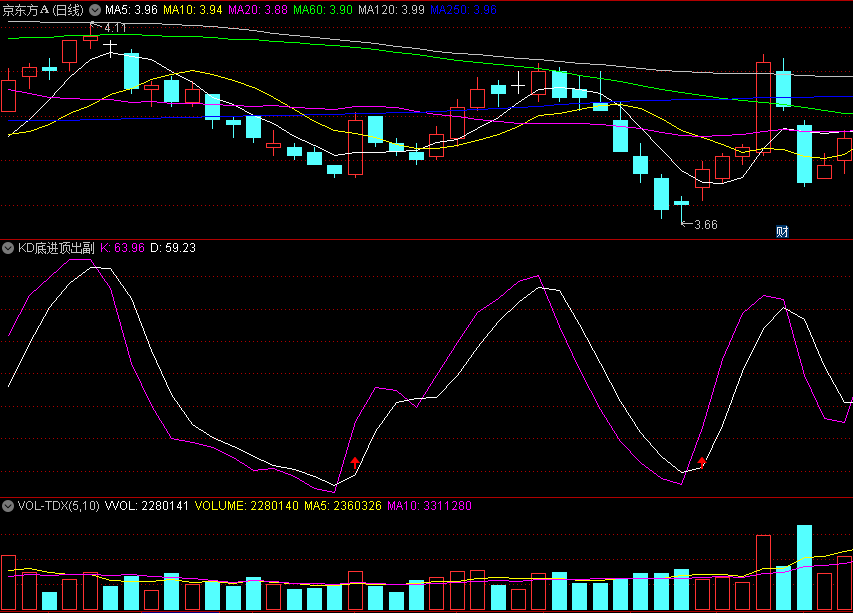Screen dimensions: 853x613
Task: Select the tallest red hollow volume bar
Action: coord(763,572)
